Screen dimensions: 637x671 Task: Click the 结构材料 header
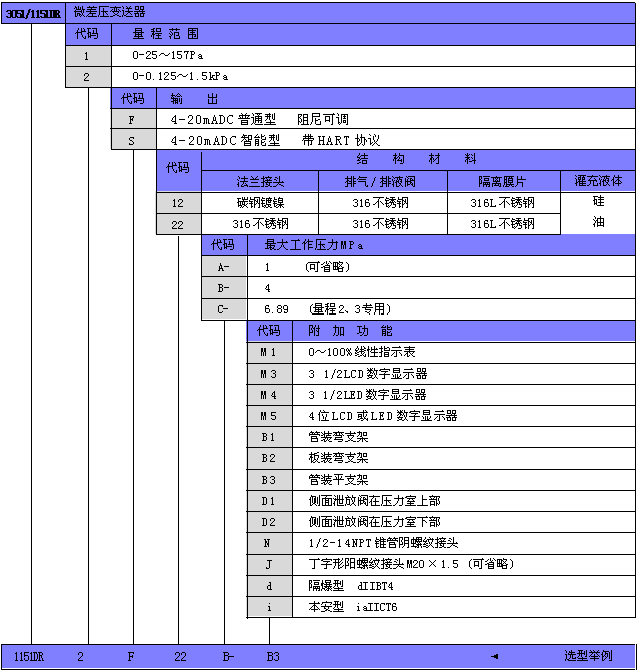coord(417,159)
